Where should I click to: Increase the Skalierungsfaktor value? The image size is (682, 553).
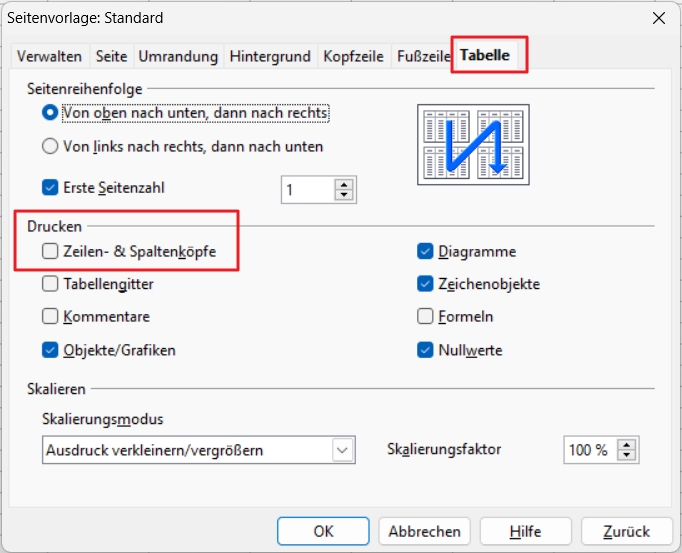pyautogui.click(x=627, y=445)
